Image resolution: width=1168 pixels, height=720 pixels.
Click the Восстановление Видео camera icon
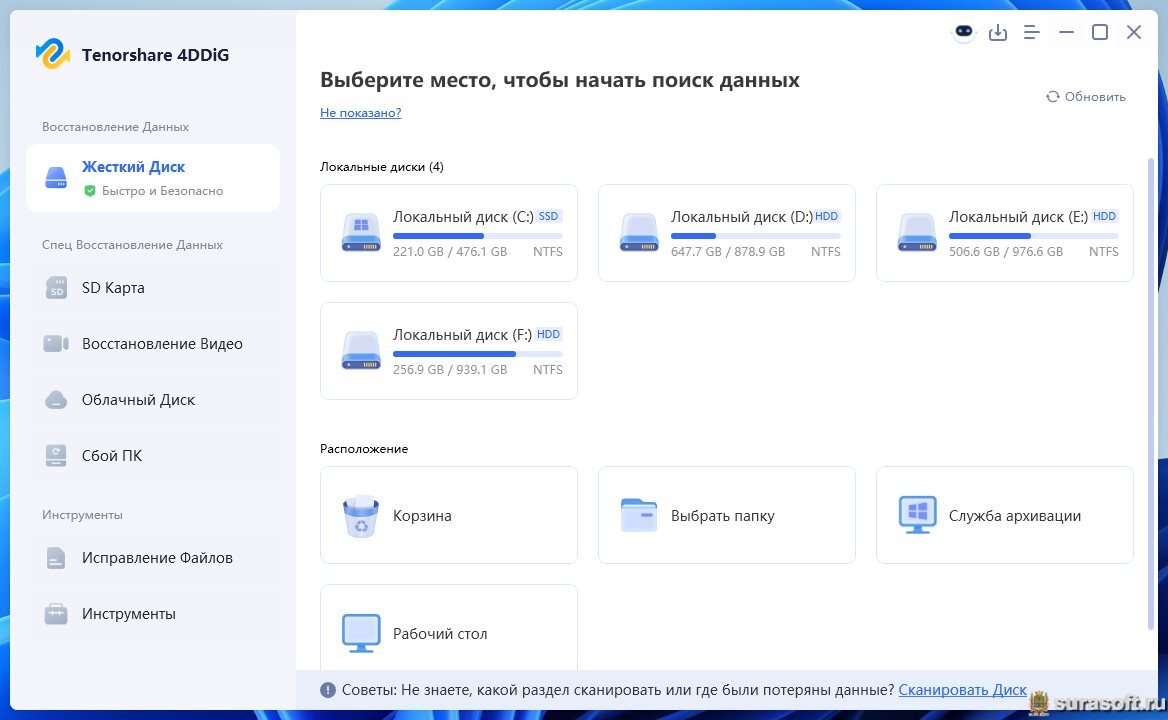click(56, 343)
